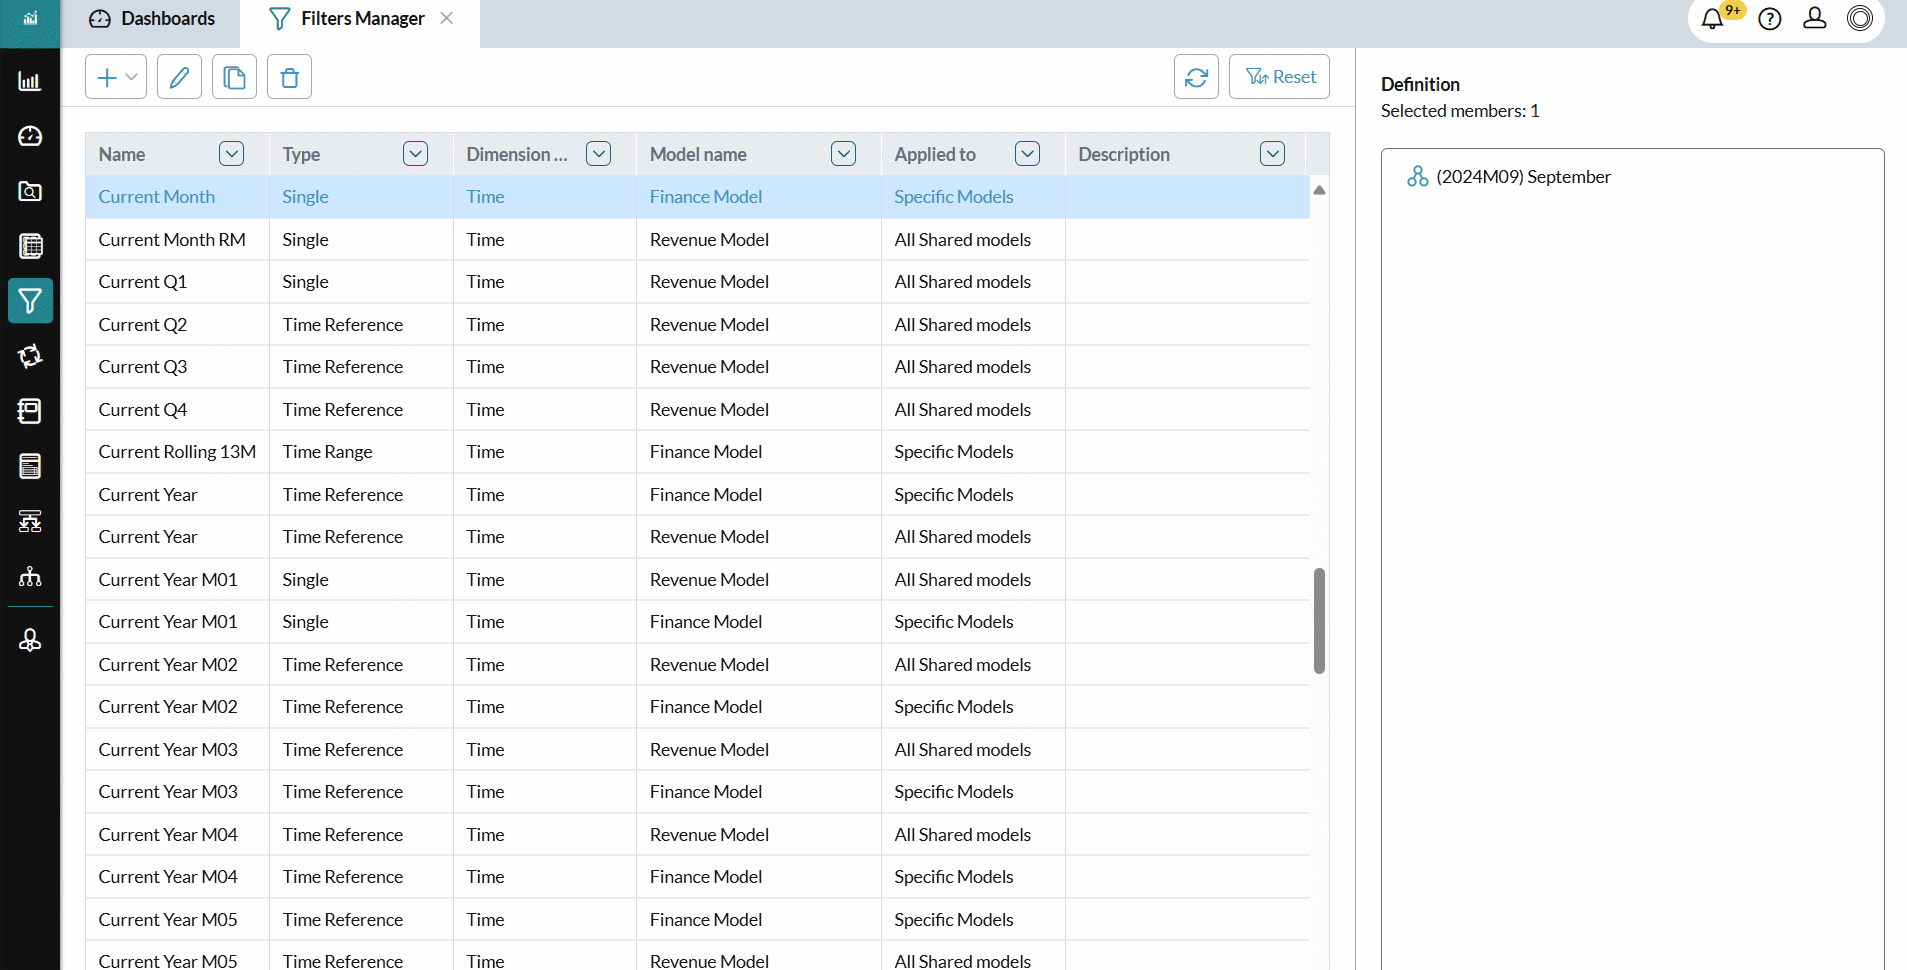
Task: Open the Name column filter dropdown
Action: click(x=230, y=153)
